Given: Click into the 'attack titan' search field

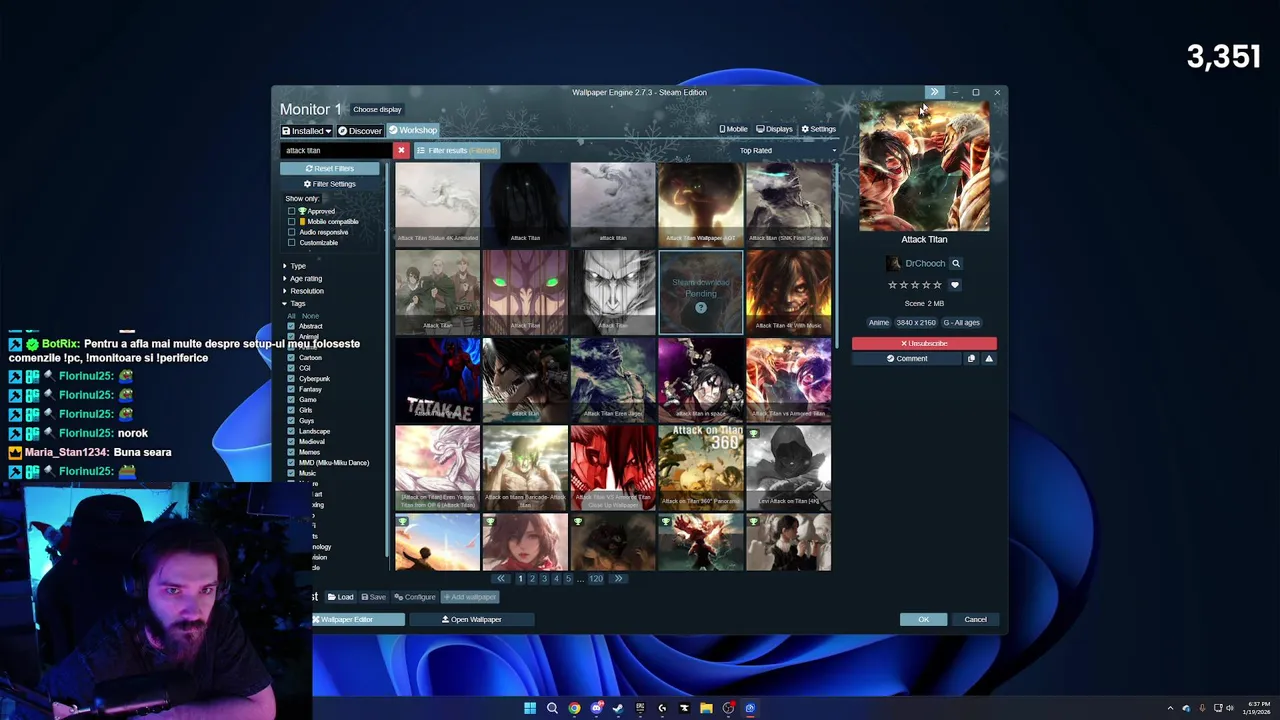Looking at the screenshot, I should 337,150.
